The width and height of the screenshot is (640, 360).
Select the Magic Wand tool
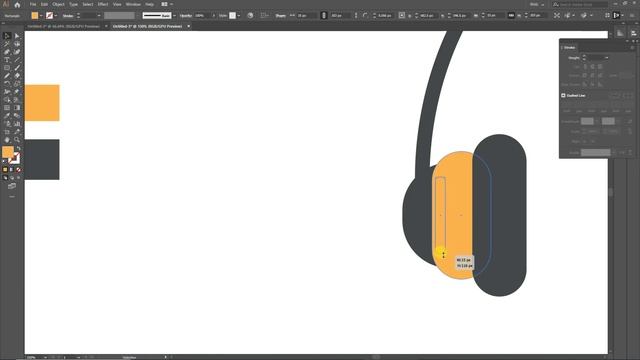7,44
